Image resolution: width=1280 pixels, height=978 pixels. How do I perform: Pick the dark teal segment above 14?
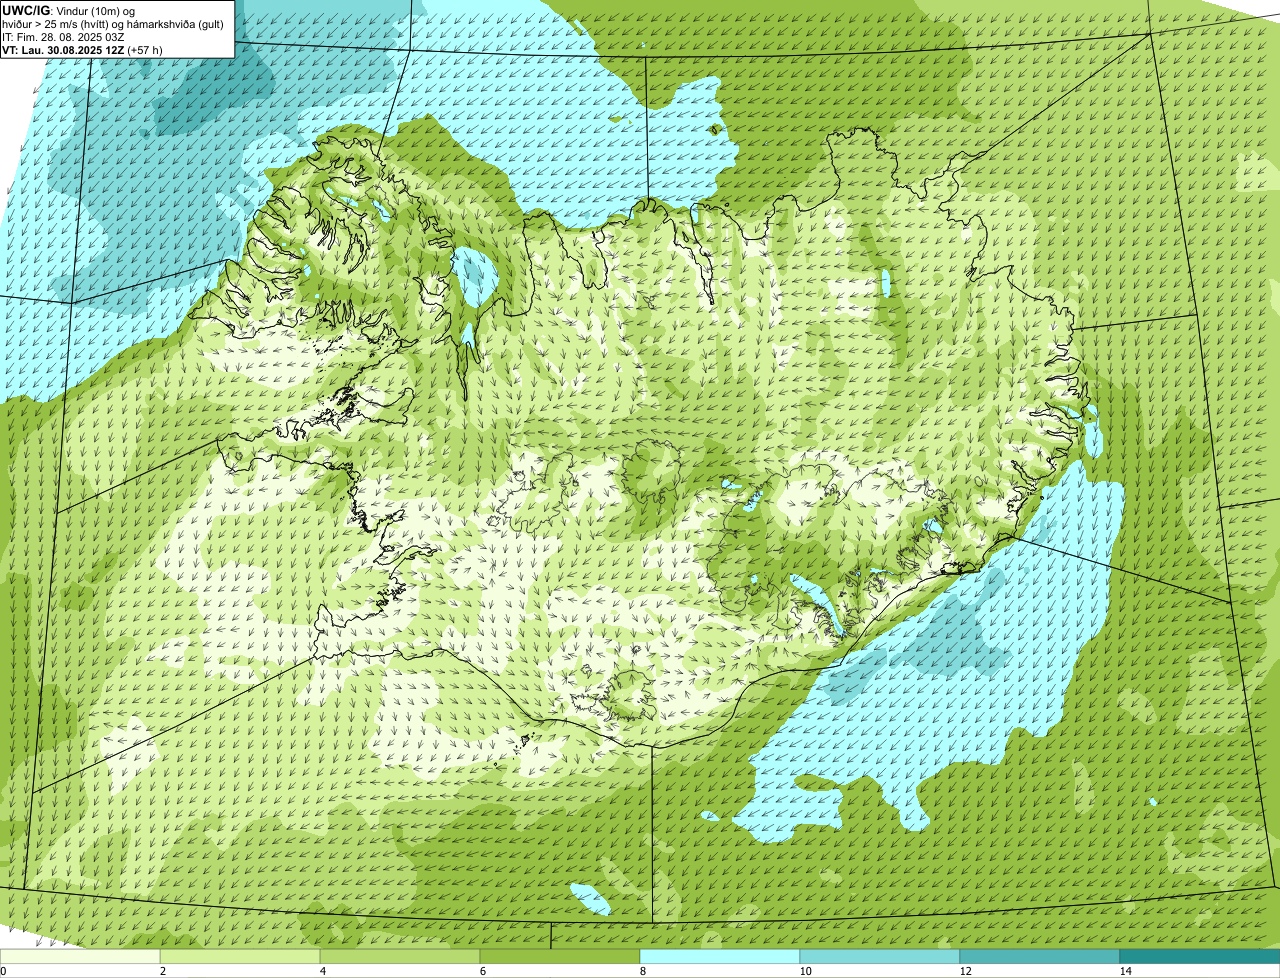1200,956
